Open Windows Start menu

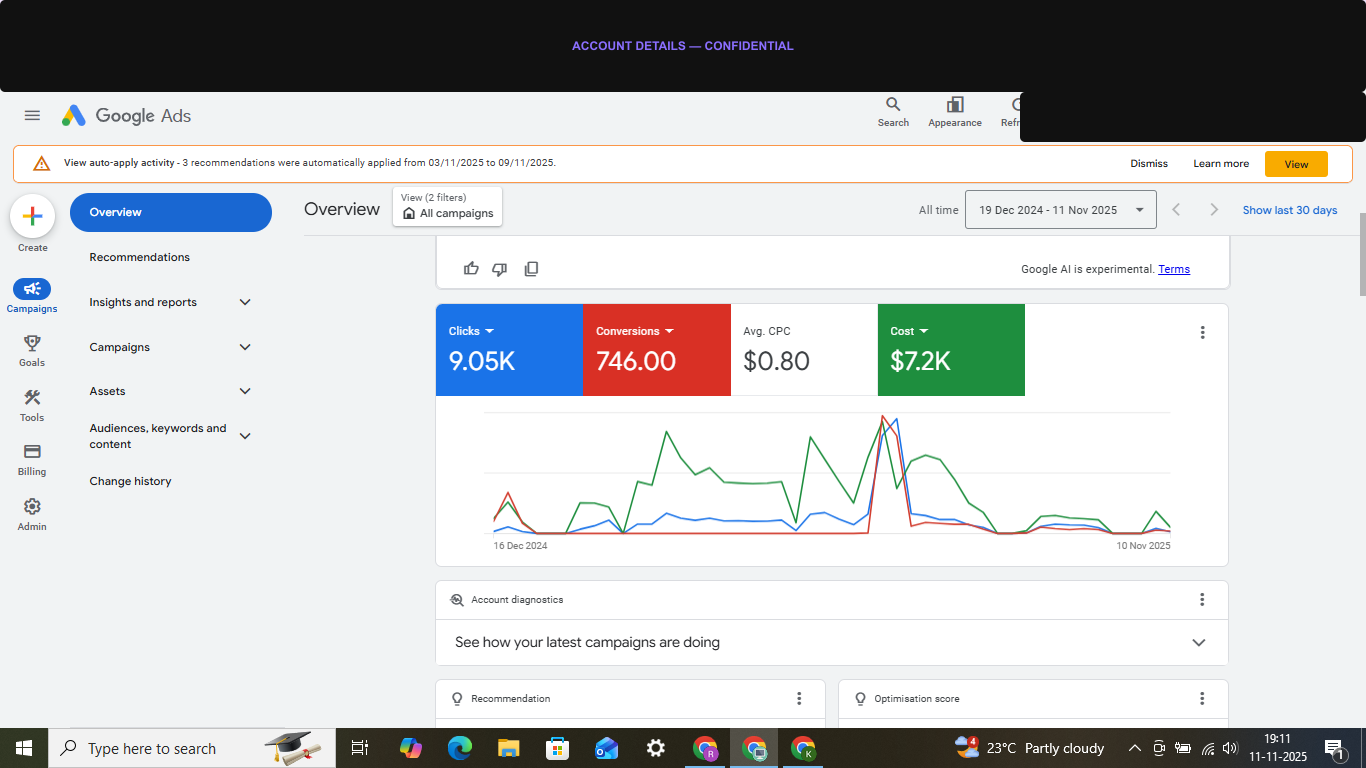(23, 748)
